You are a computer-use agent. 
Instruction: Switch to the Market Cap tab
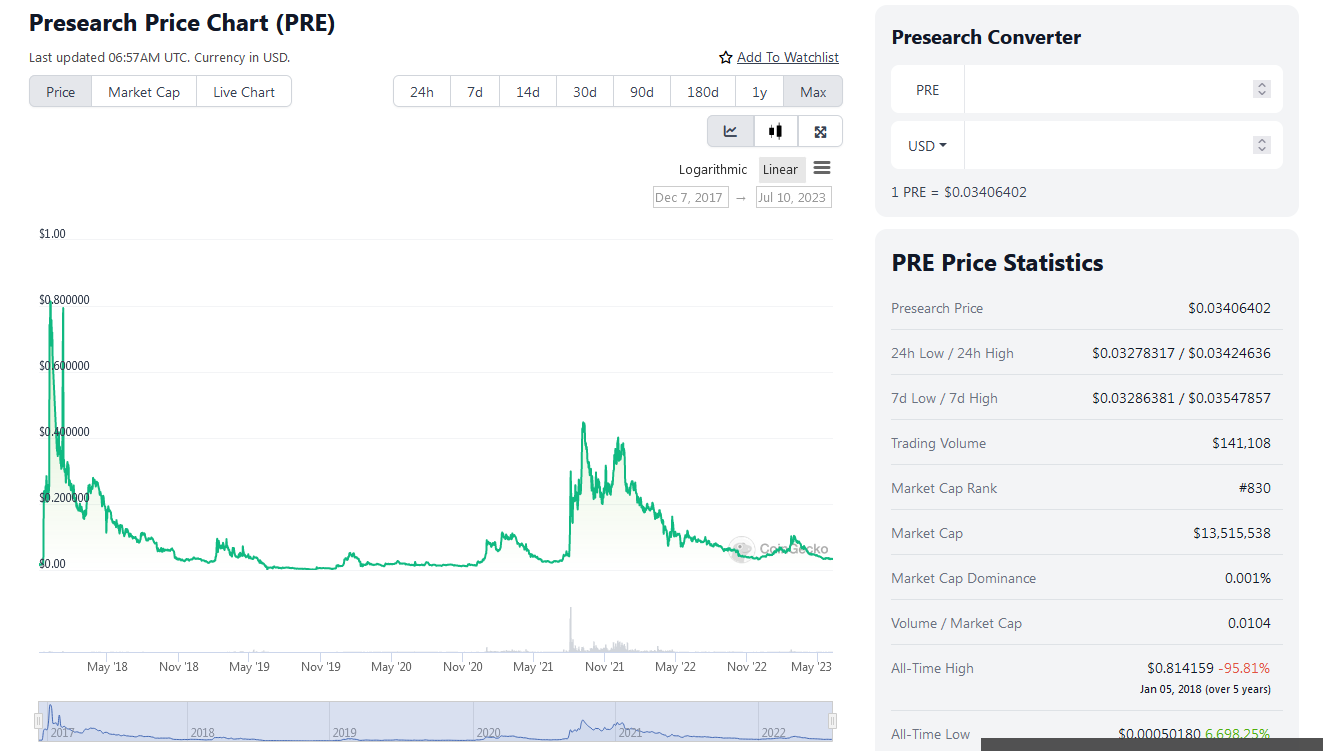click(144, 92)
